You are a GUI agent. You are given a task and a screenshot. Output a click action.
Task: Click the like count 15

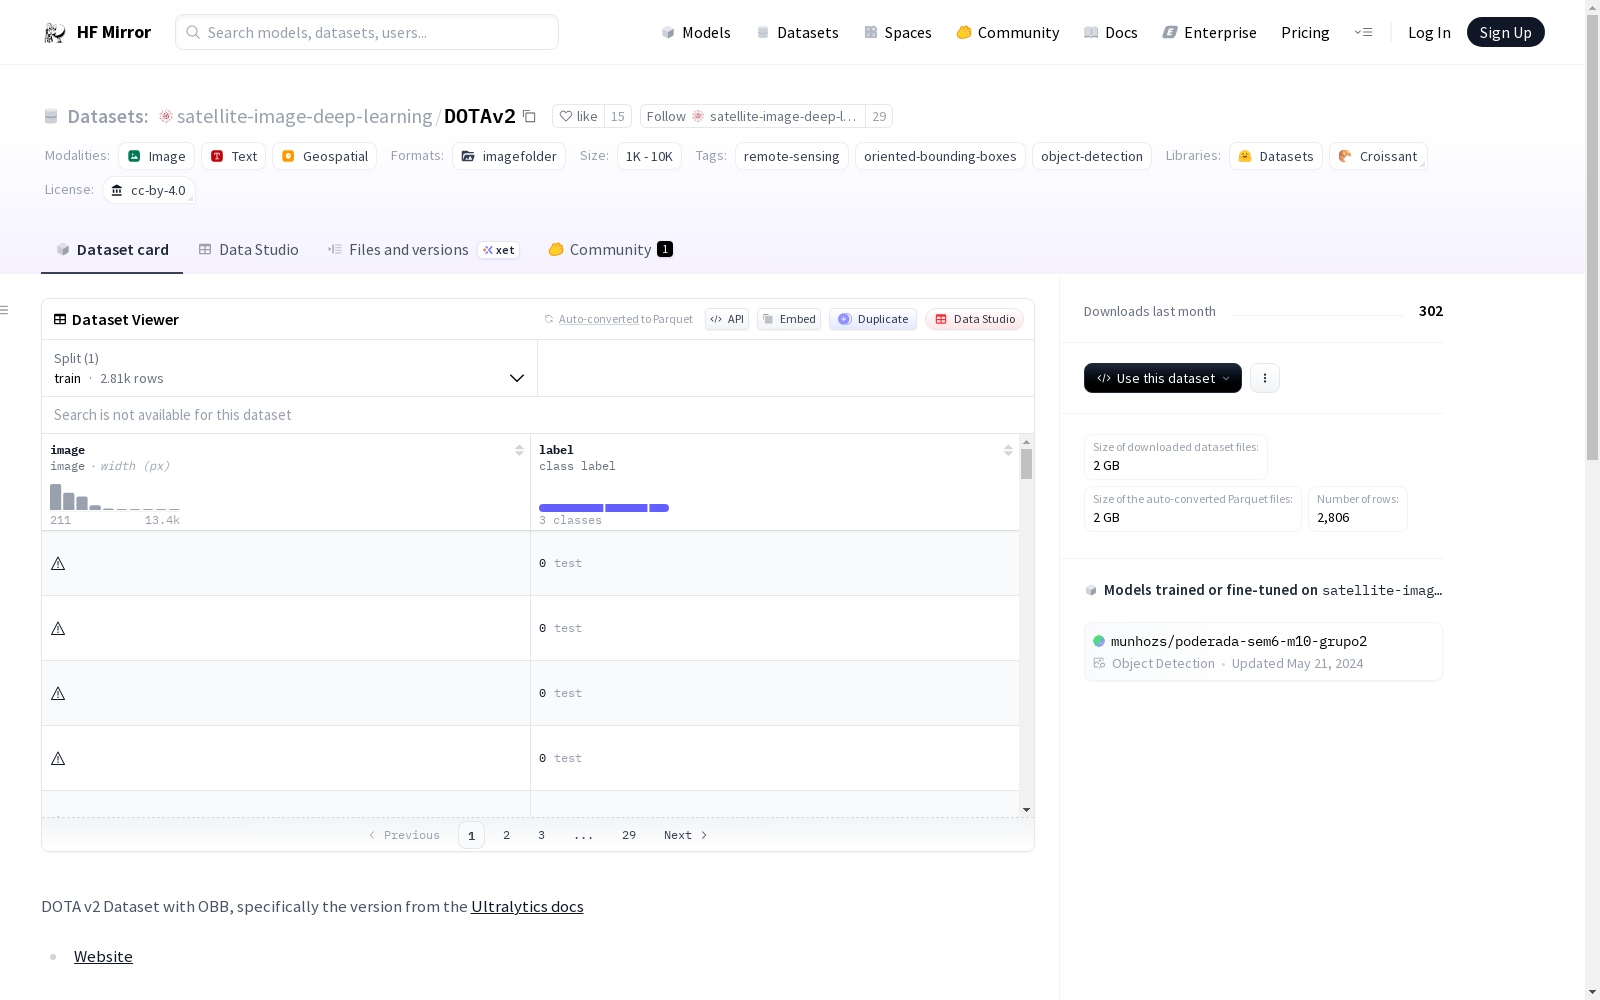(618, 116)
